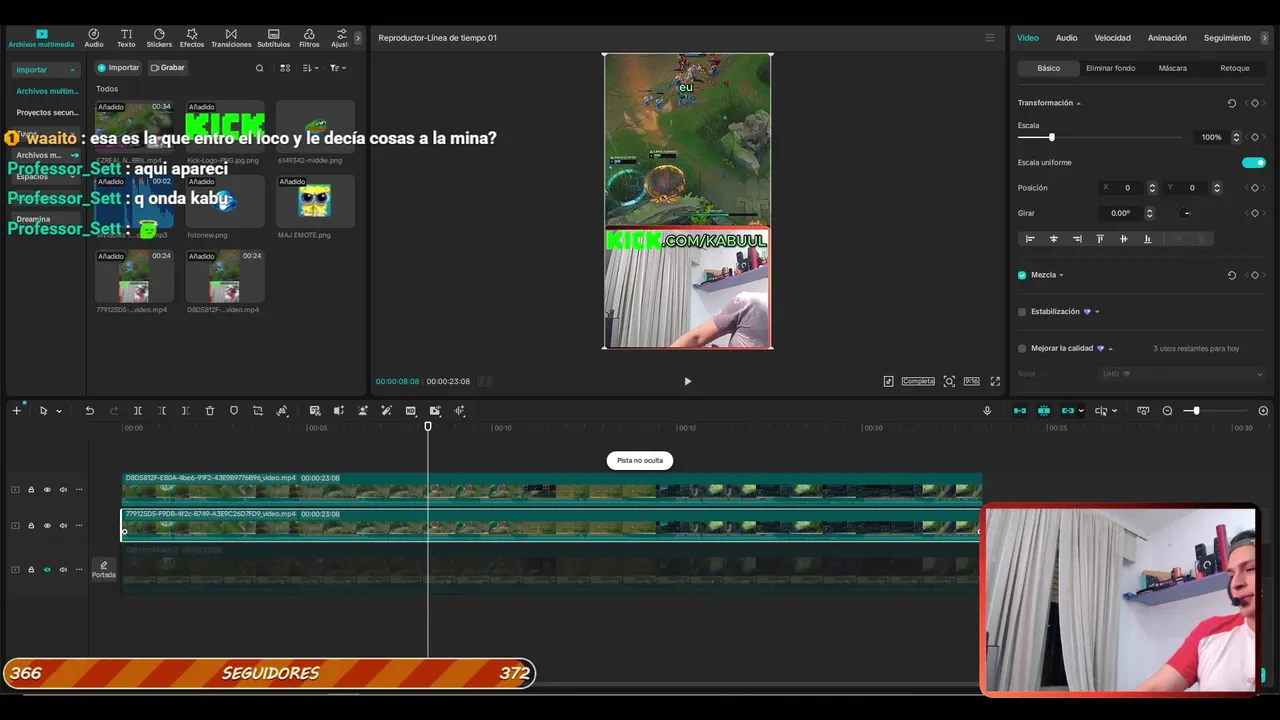Uncheck the Mezcla checkbox
1280x720 pixels.
(x=1022, y=275)
